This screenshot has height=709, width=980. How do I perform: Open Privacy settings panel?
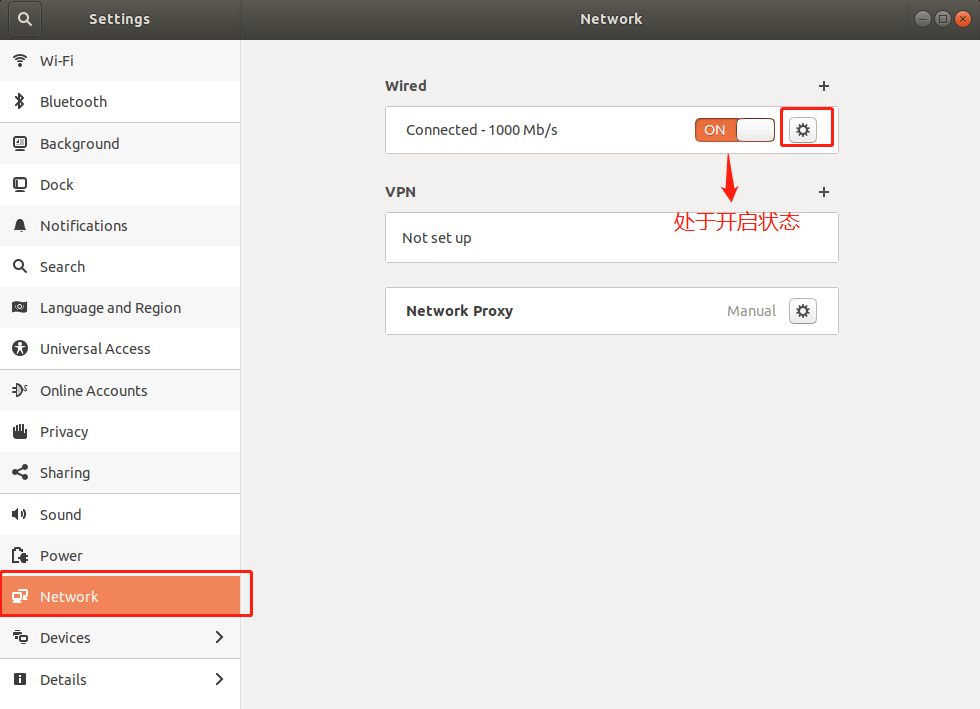[120, 431]
